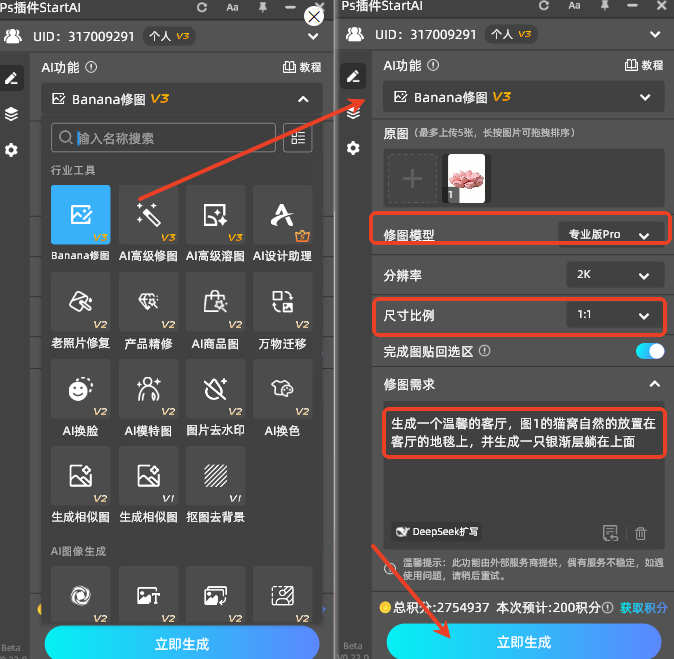Select the 产品精修 tool
Viewport: 674px width, 659px height.
point(148,302)
